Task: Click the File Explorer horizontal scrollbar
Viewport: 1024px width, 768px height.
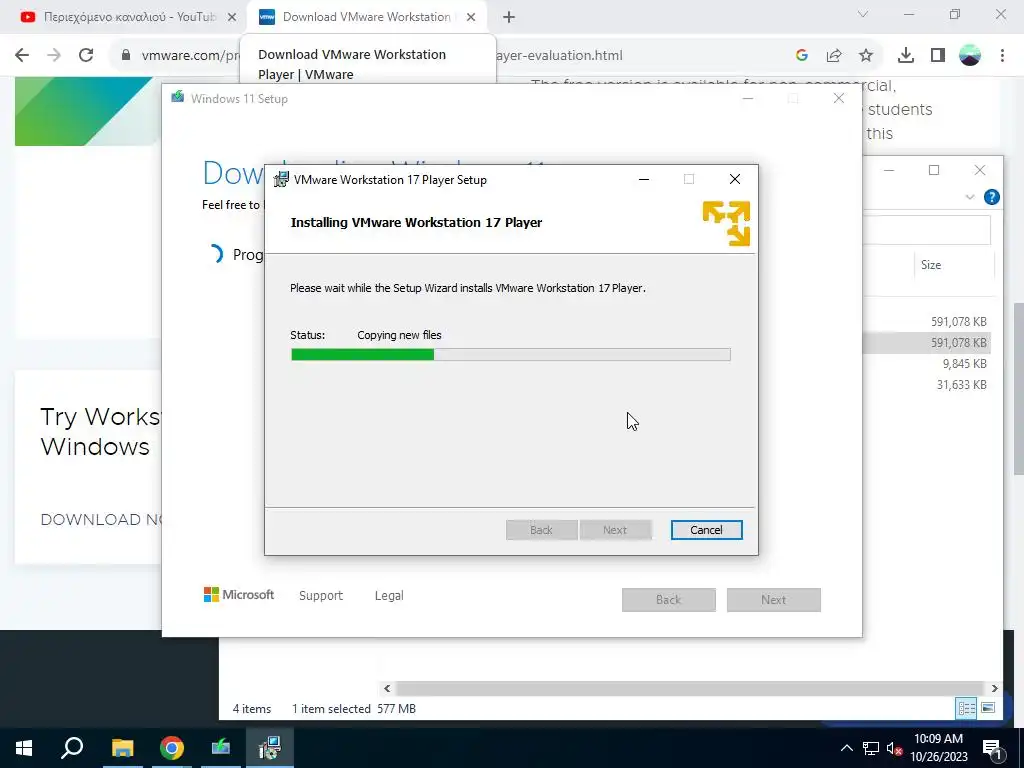Action: click(690, 688)
